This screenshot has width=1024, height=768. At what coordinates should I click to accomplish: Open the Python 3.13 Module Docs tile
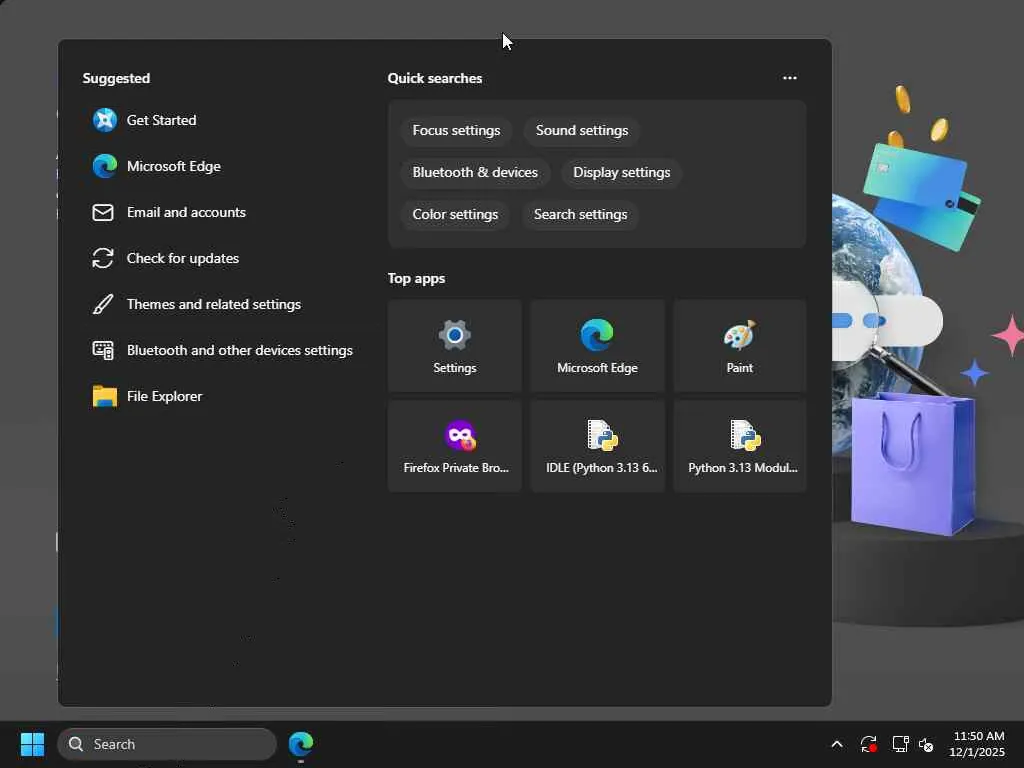pos(739,446)
